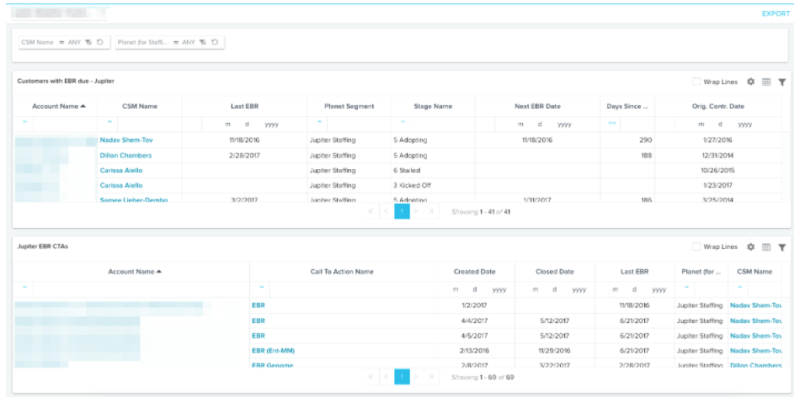Click the Days Since value 290

[x=646, y=140]
